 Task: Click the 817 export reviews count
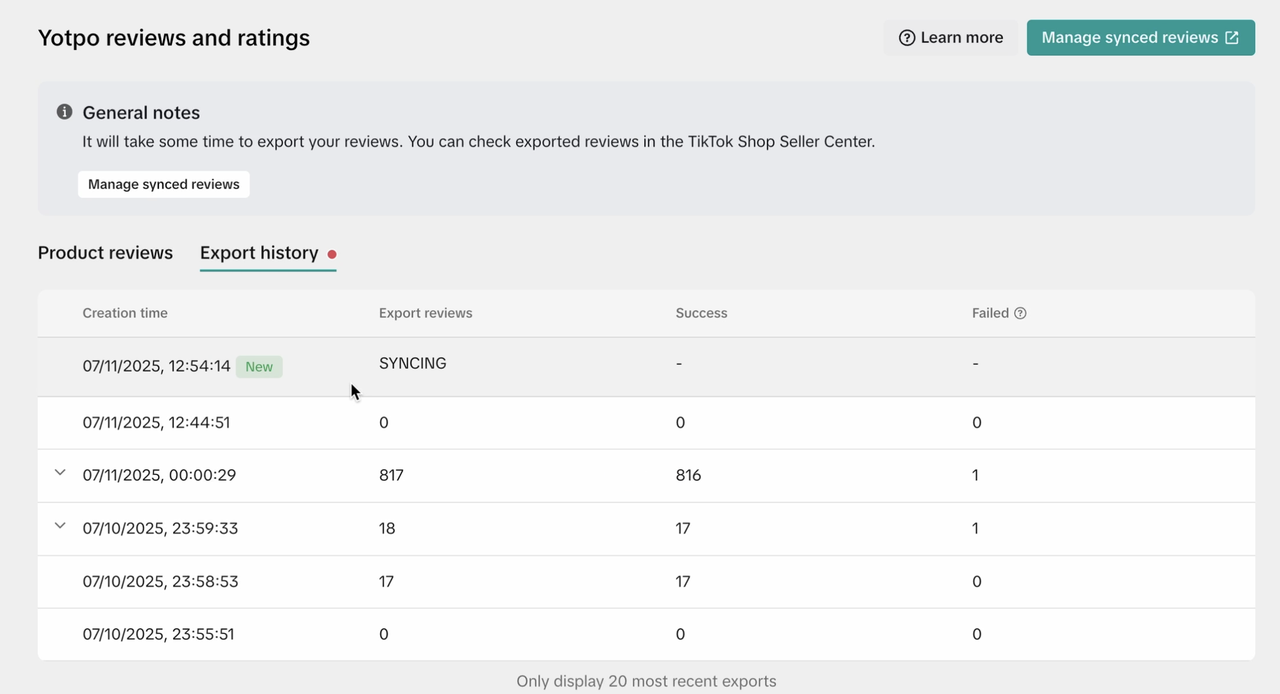pyautogui.click(x=391, y=476)
